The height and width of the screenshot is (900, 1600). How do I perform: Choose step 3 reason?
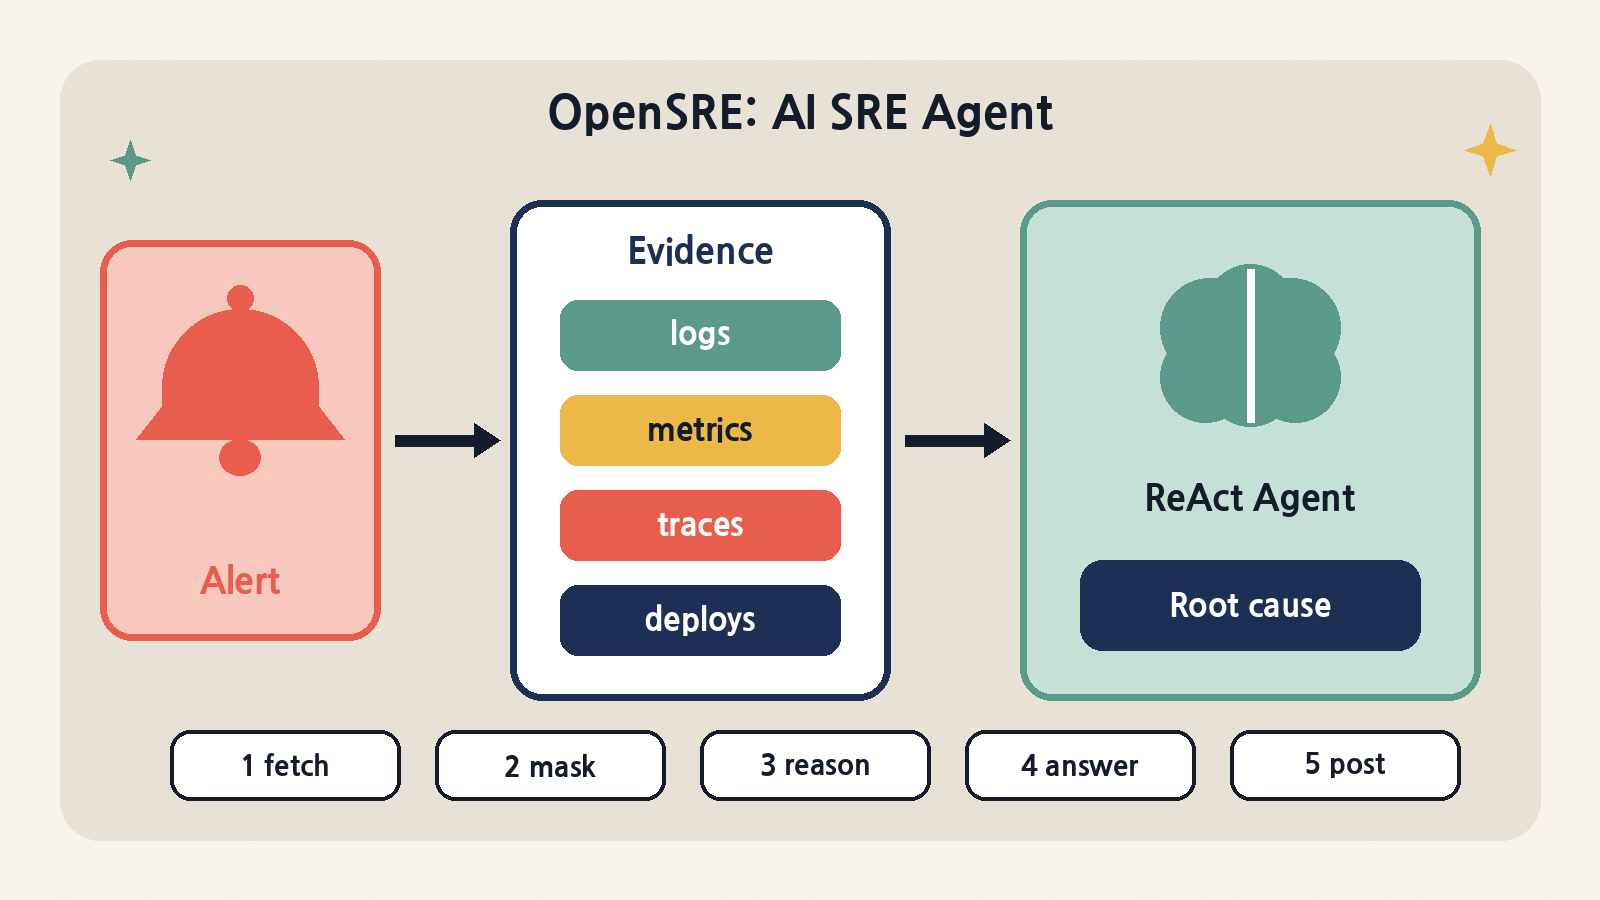(815, 765)
